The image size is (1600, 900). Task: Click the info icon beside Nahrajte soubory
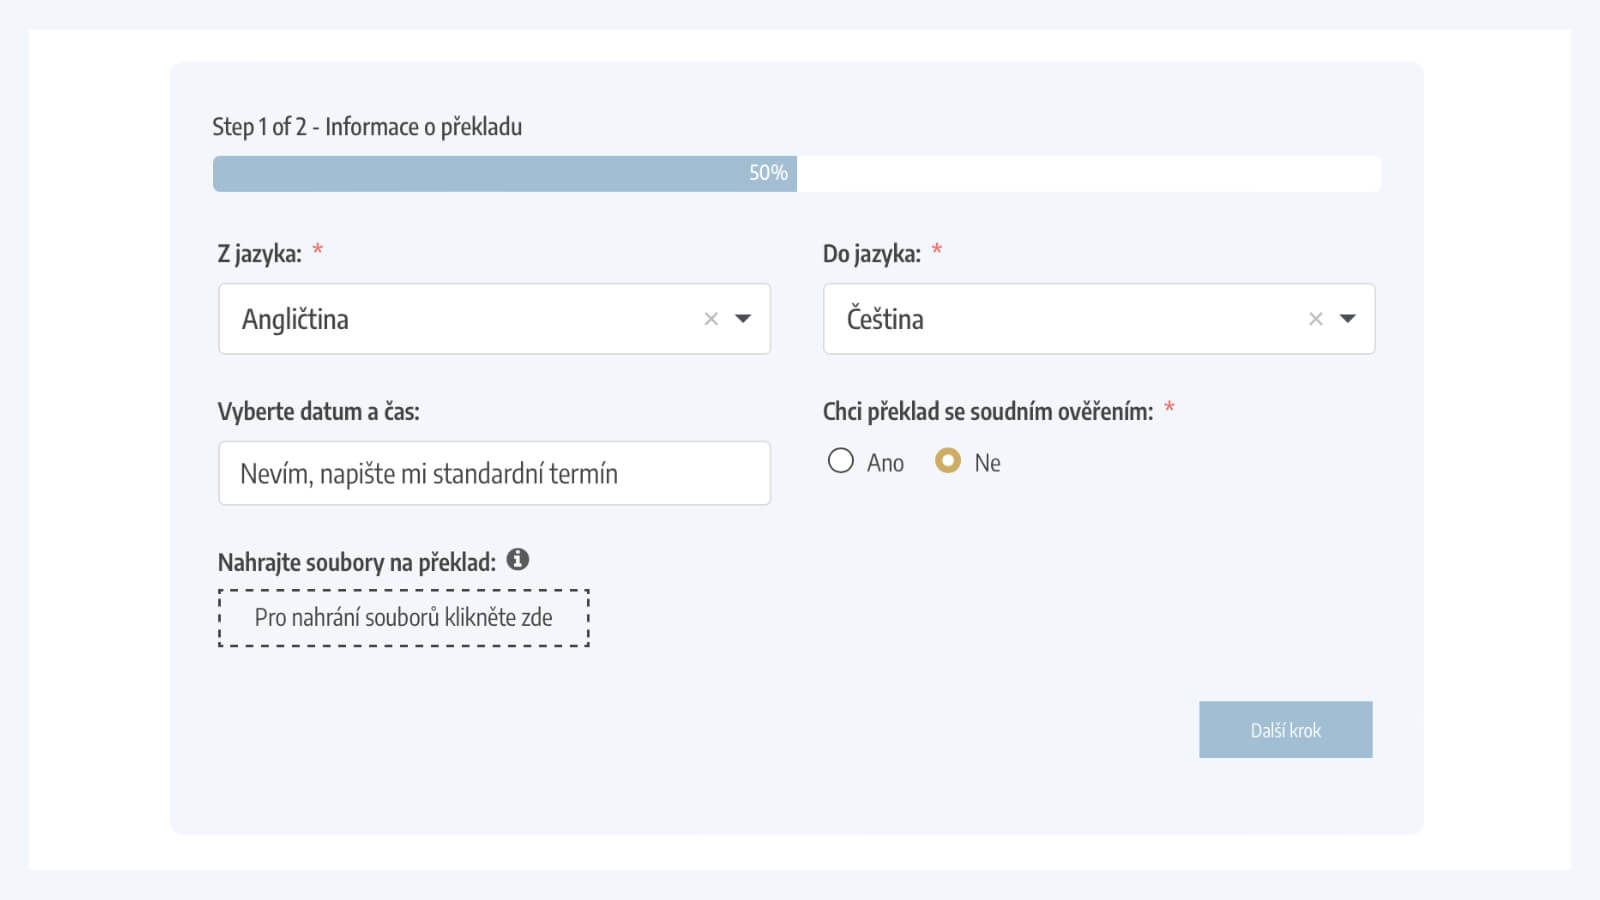518,559
